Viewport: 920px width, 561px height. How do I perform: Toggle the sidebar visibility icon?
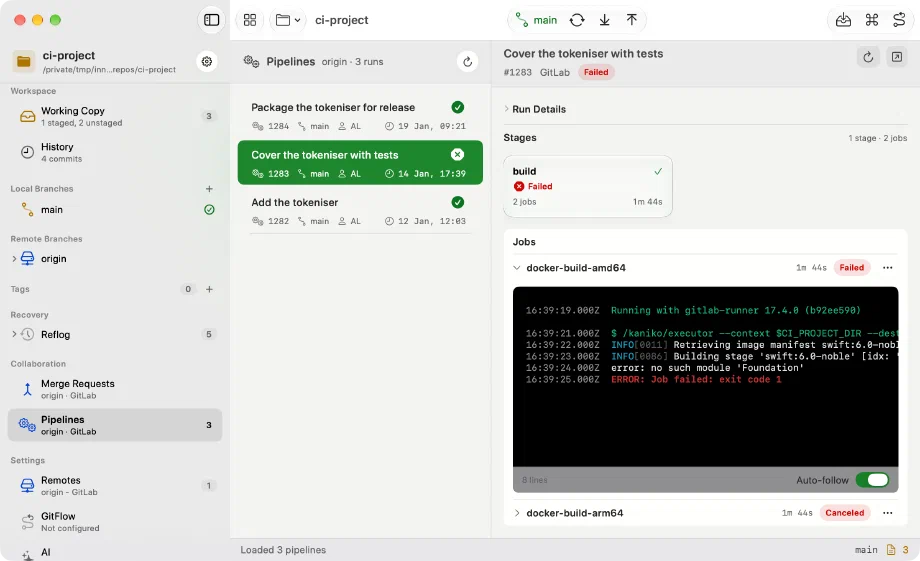(211, 20)
